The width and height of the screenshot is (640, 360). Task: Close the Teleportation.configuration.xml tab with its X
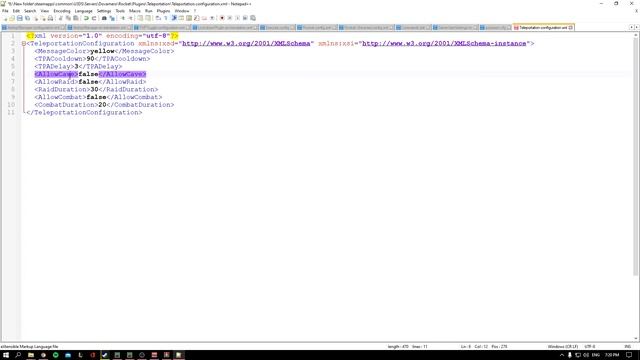tap(571, 27)
